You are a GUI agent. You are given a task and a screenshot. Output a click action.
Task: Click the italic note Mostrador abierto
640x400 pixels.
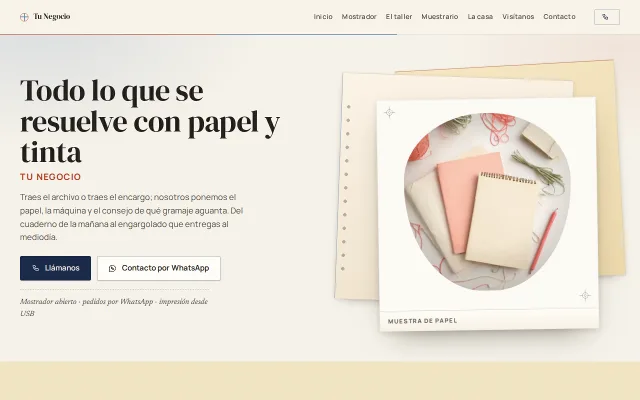[x=114, y=307]
